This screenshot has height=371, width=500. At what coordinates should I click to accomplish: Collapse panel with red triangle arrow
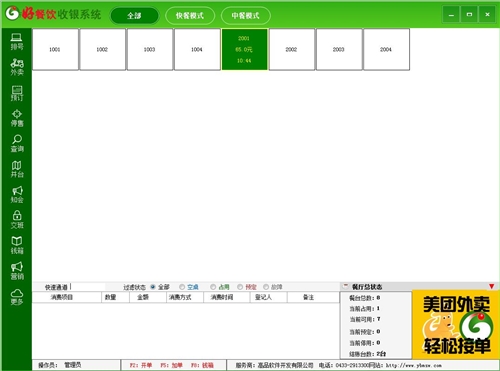[x=491, y=286]
